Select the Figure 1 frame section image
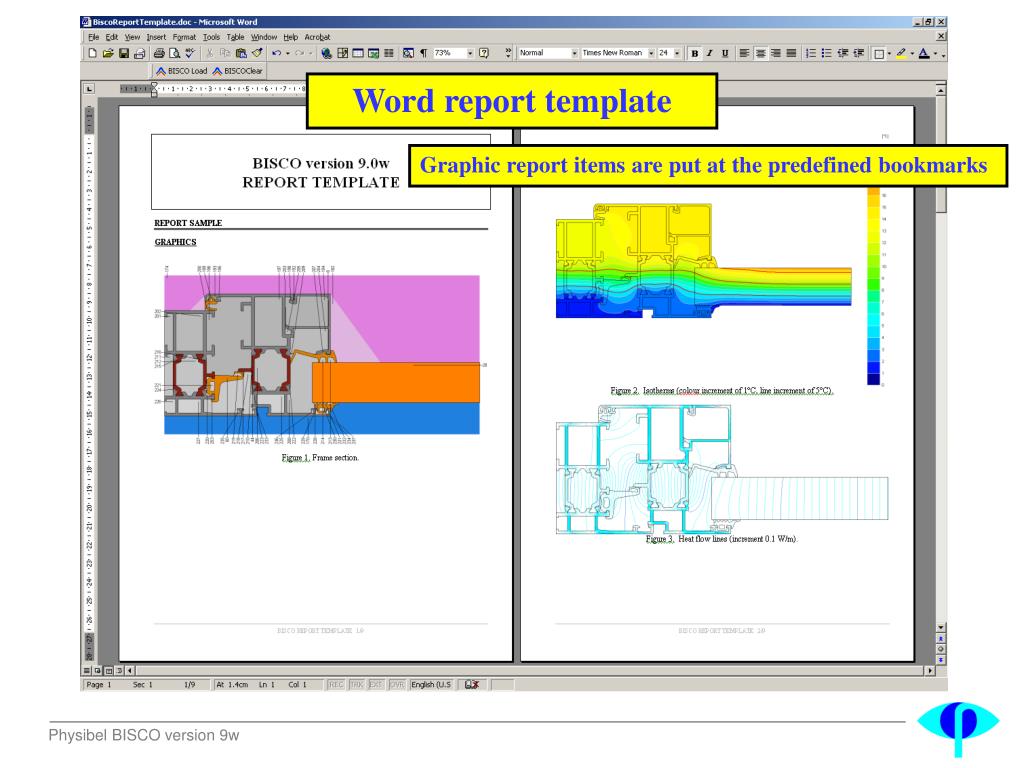Screen dimensions: 1024x768 point(322,355)
